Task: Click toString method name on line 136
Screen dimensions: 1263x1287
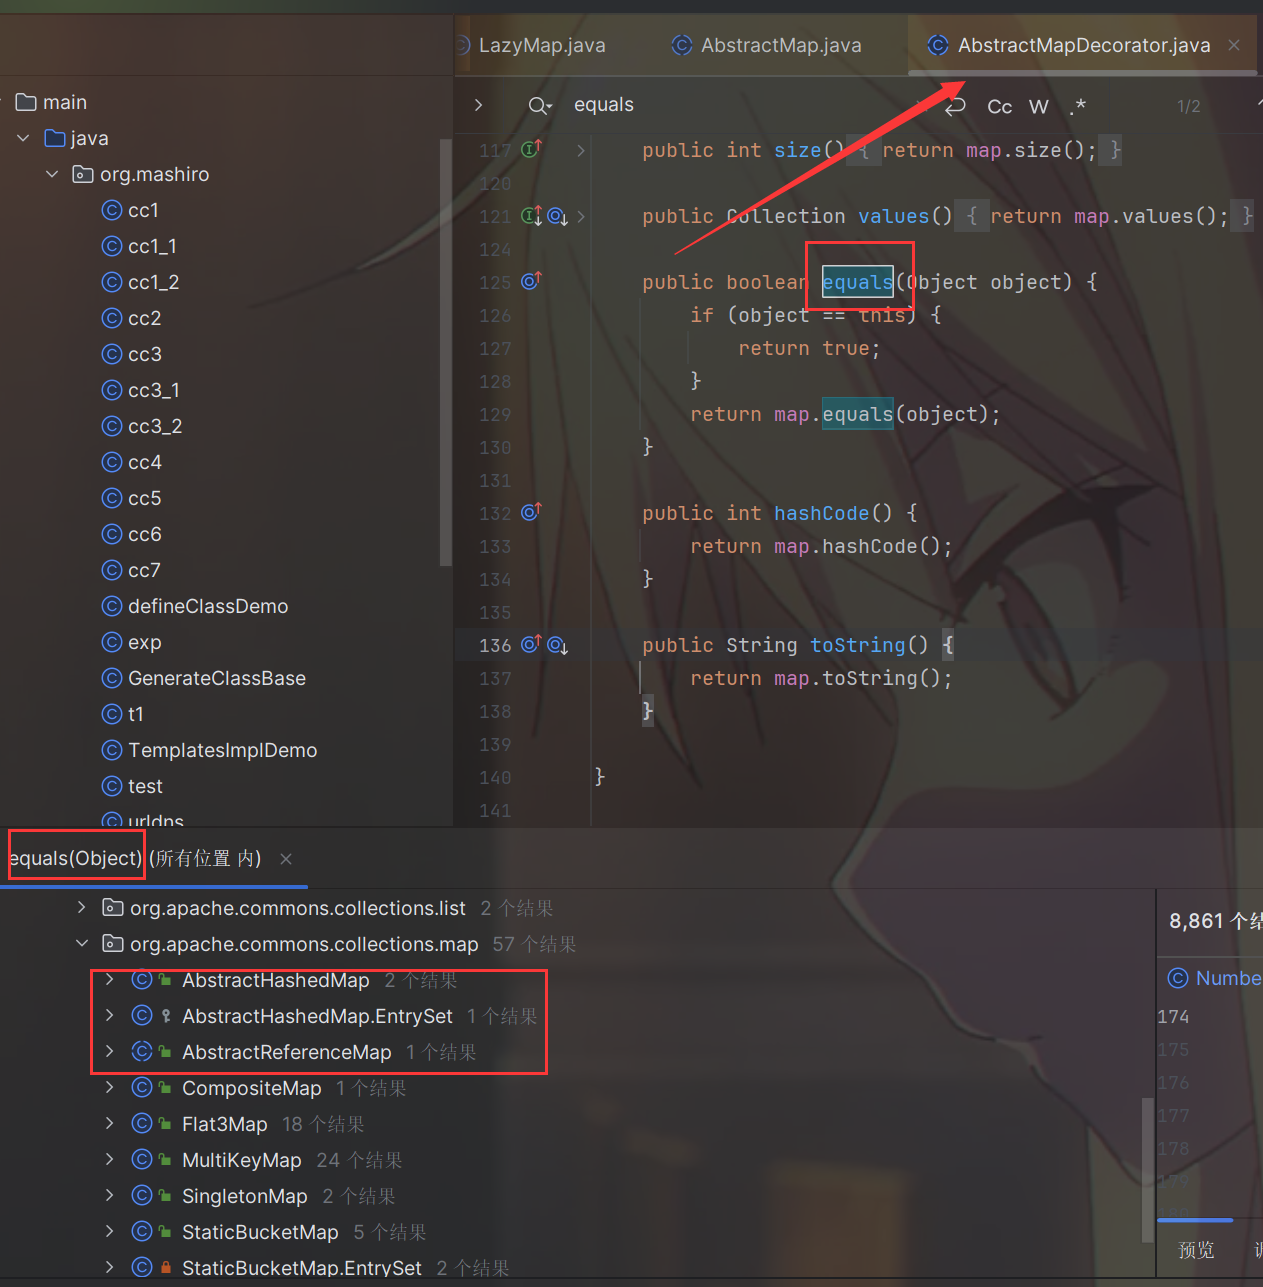Action: [x=857, y=645]
